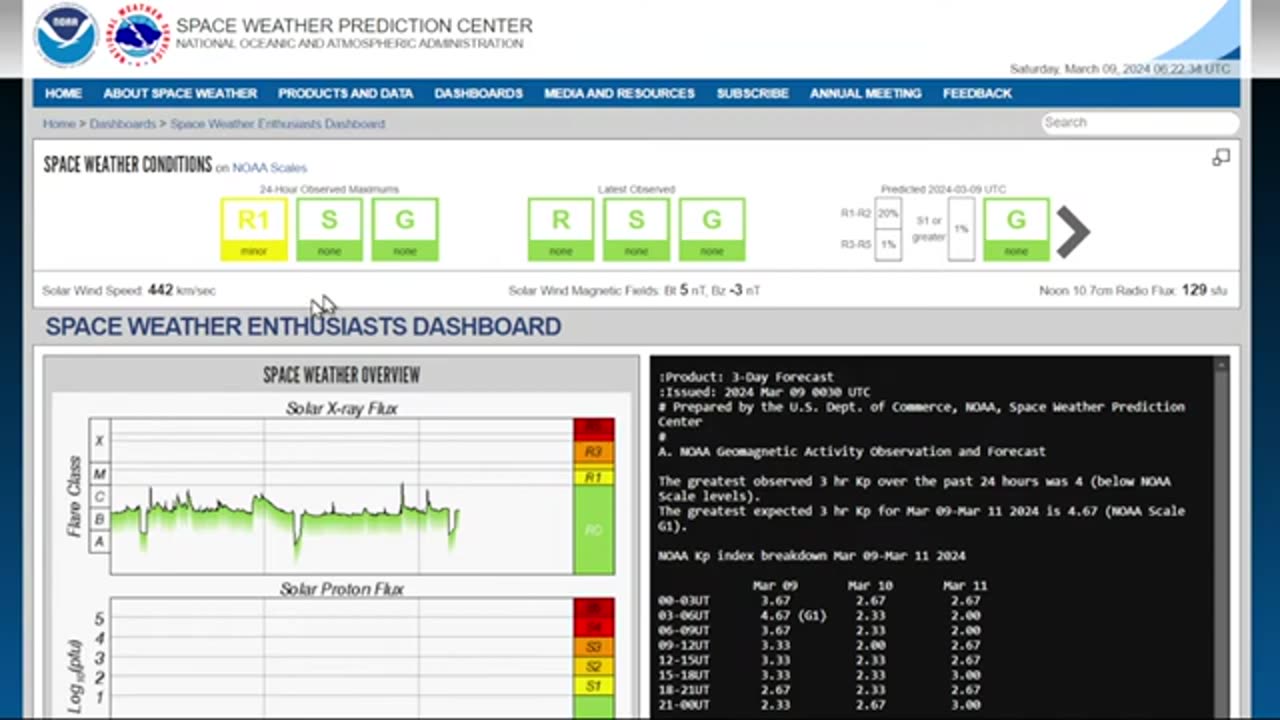Follow the Dashboards breadcrumb link
Screen dimensions: 1280x720
point(122,124)
